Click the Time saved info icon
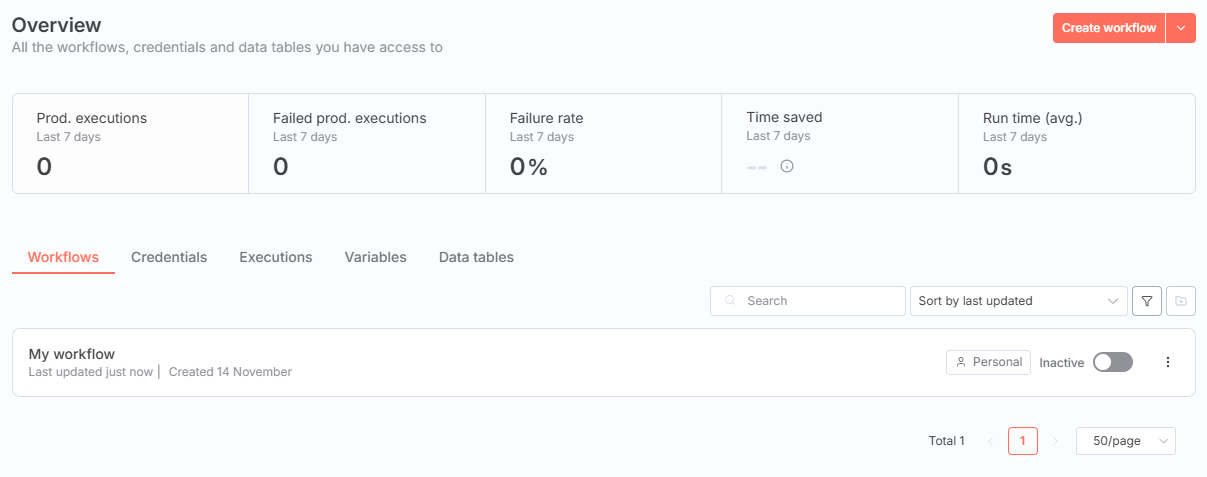Screen dimensions: 1207x477 (x=787, y=166)
